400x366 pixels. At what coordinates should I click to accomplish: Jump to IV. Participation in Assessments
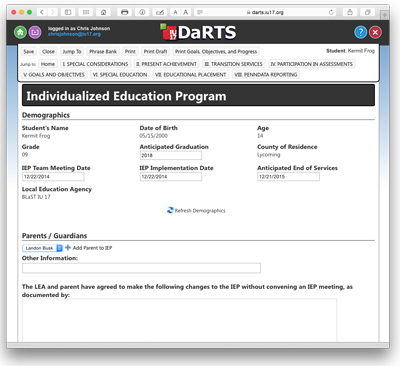[x=312, y=64]
